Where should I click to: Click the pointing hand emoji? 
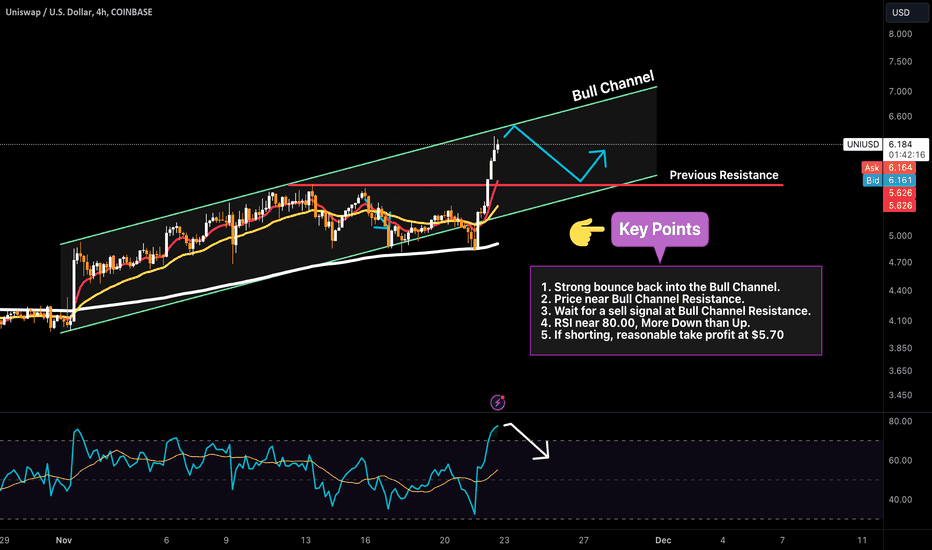(x=587, y=232)
